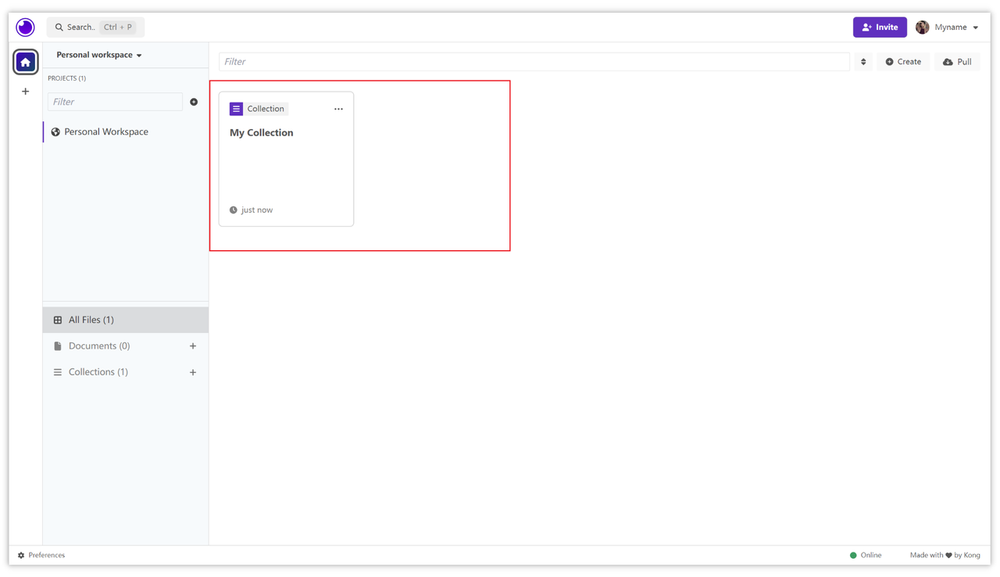Add a new document with plus icon

[x=193, y=346]
